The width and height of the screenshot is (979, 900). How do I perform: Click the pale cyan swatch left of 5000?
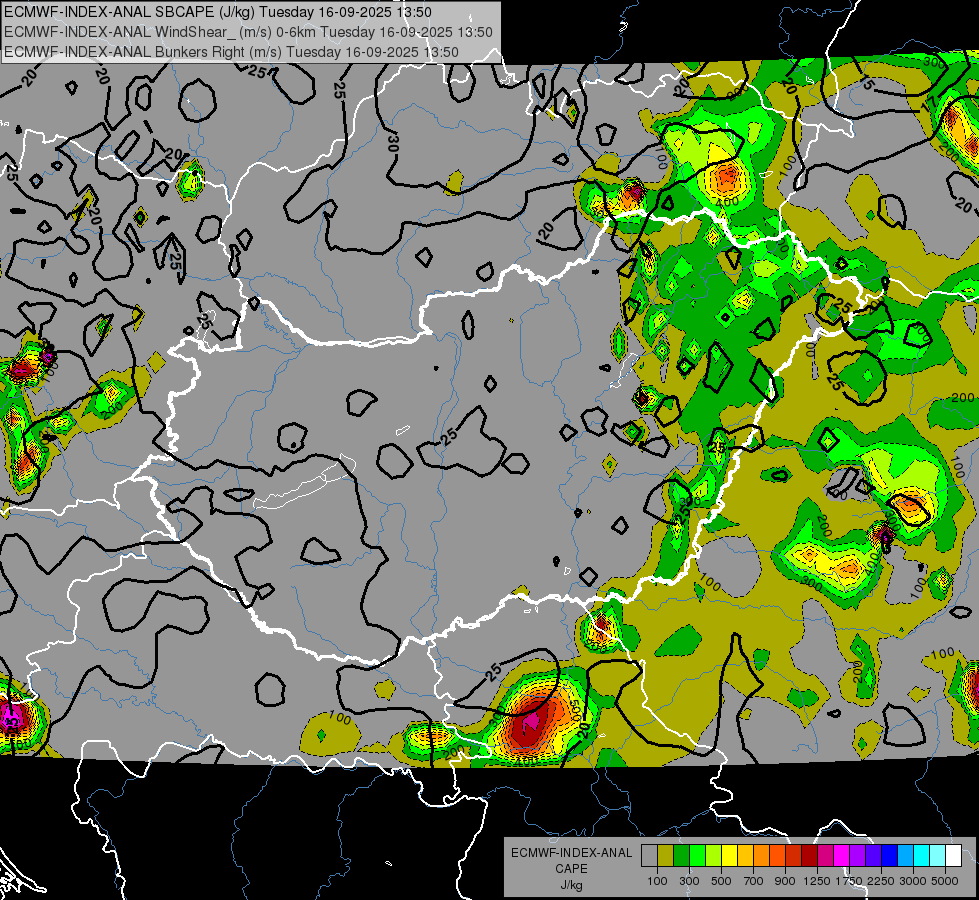click(x=938, y=855)
